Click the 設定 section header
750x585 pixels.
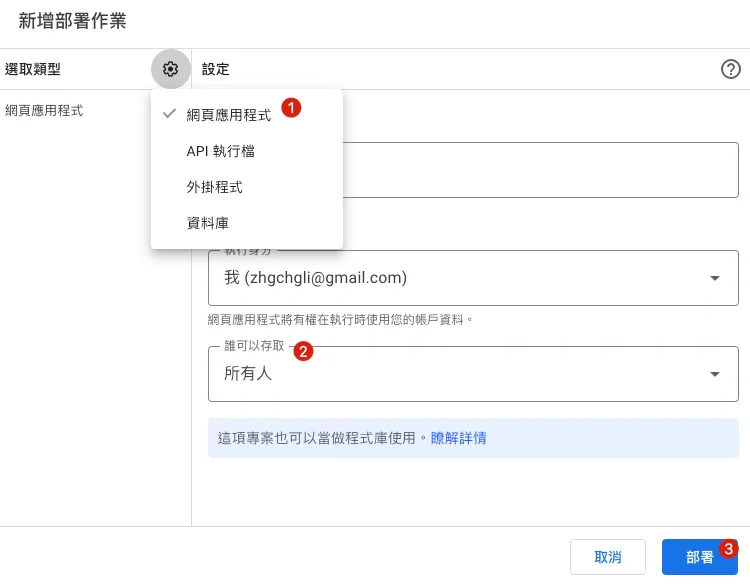tap(215, 69)
